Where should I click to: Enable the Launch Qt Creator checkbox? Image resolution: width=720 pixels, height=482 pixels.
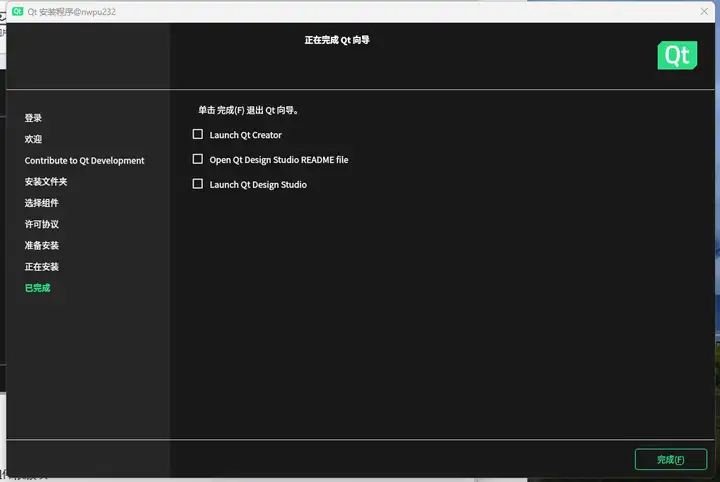pos(197,134)
